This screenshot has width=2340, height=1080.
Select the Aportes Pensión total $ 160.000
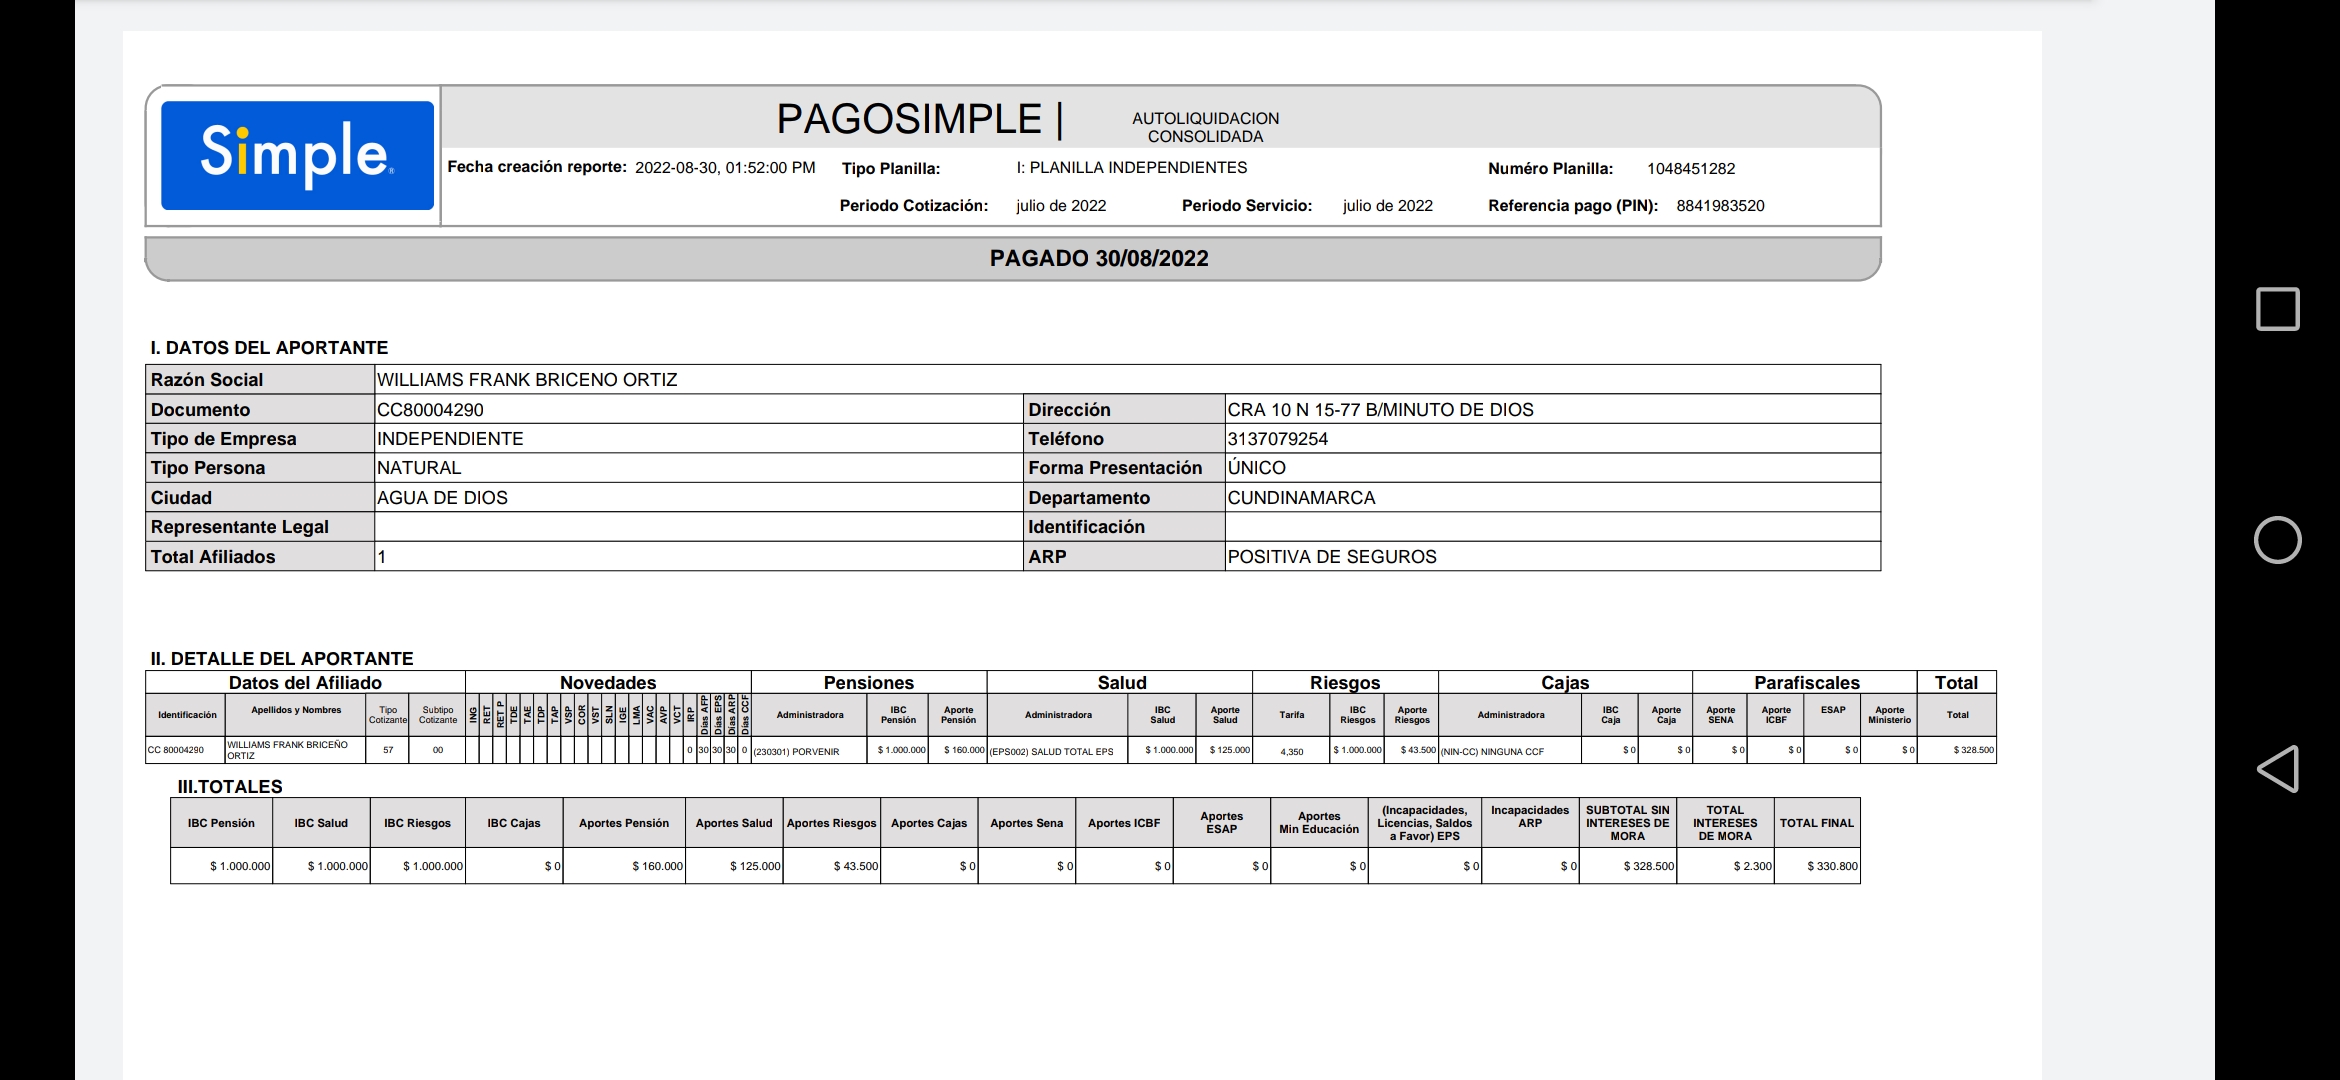pos(656,866)
